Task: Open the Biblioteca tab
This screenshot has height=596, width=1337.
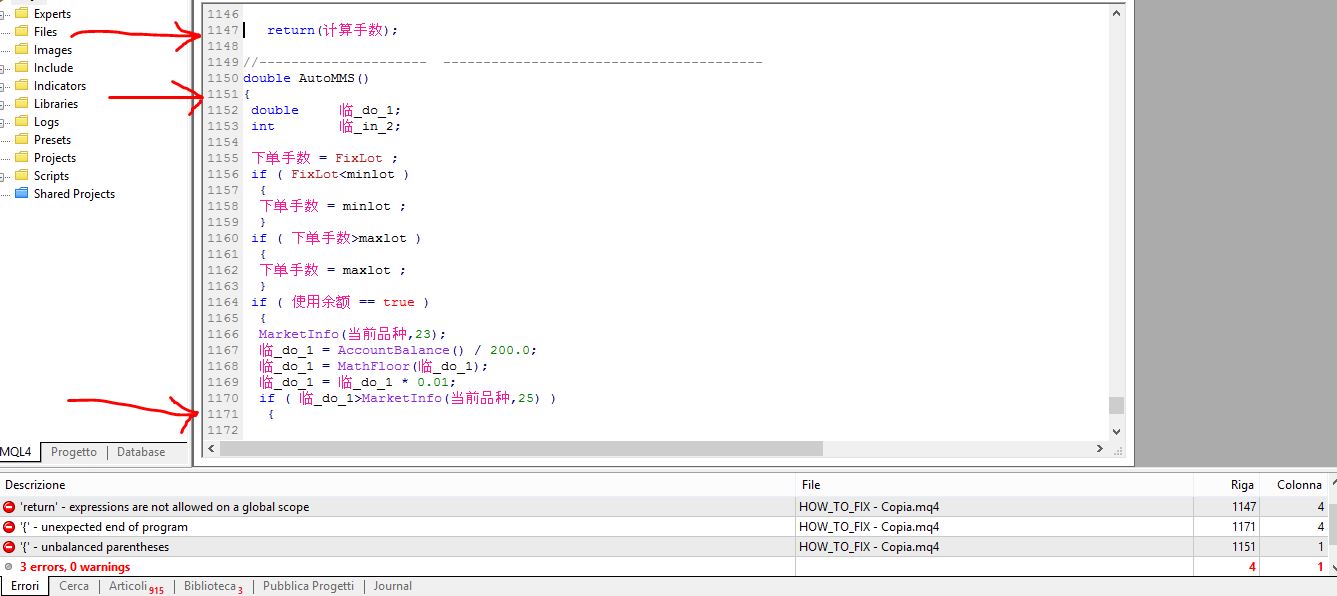Action: (213, 586)
